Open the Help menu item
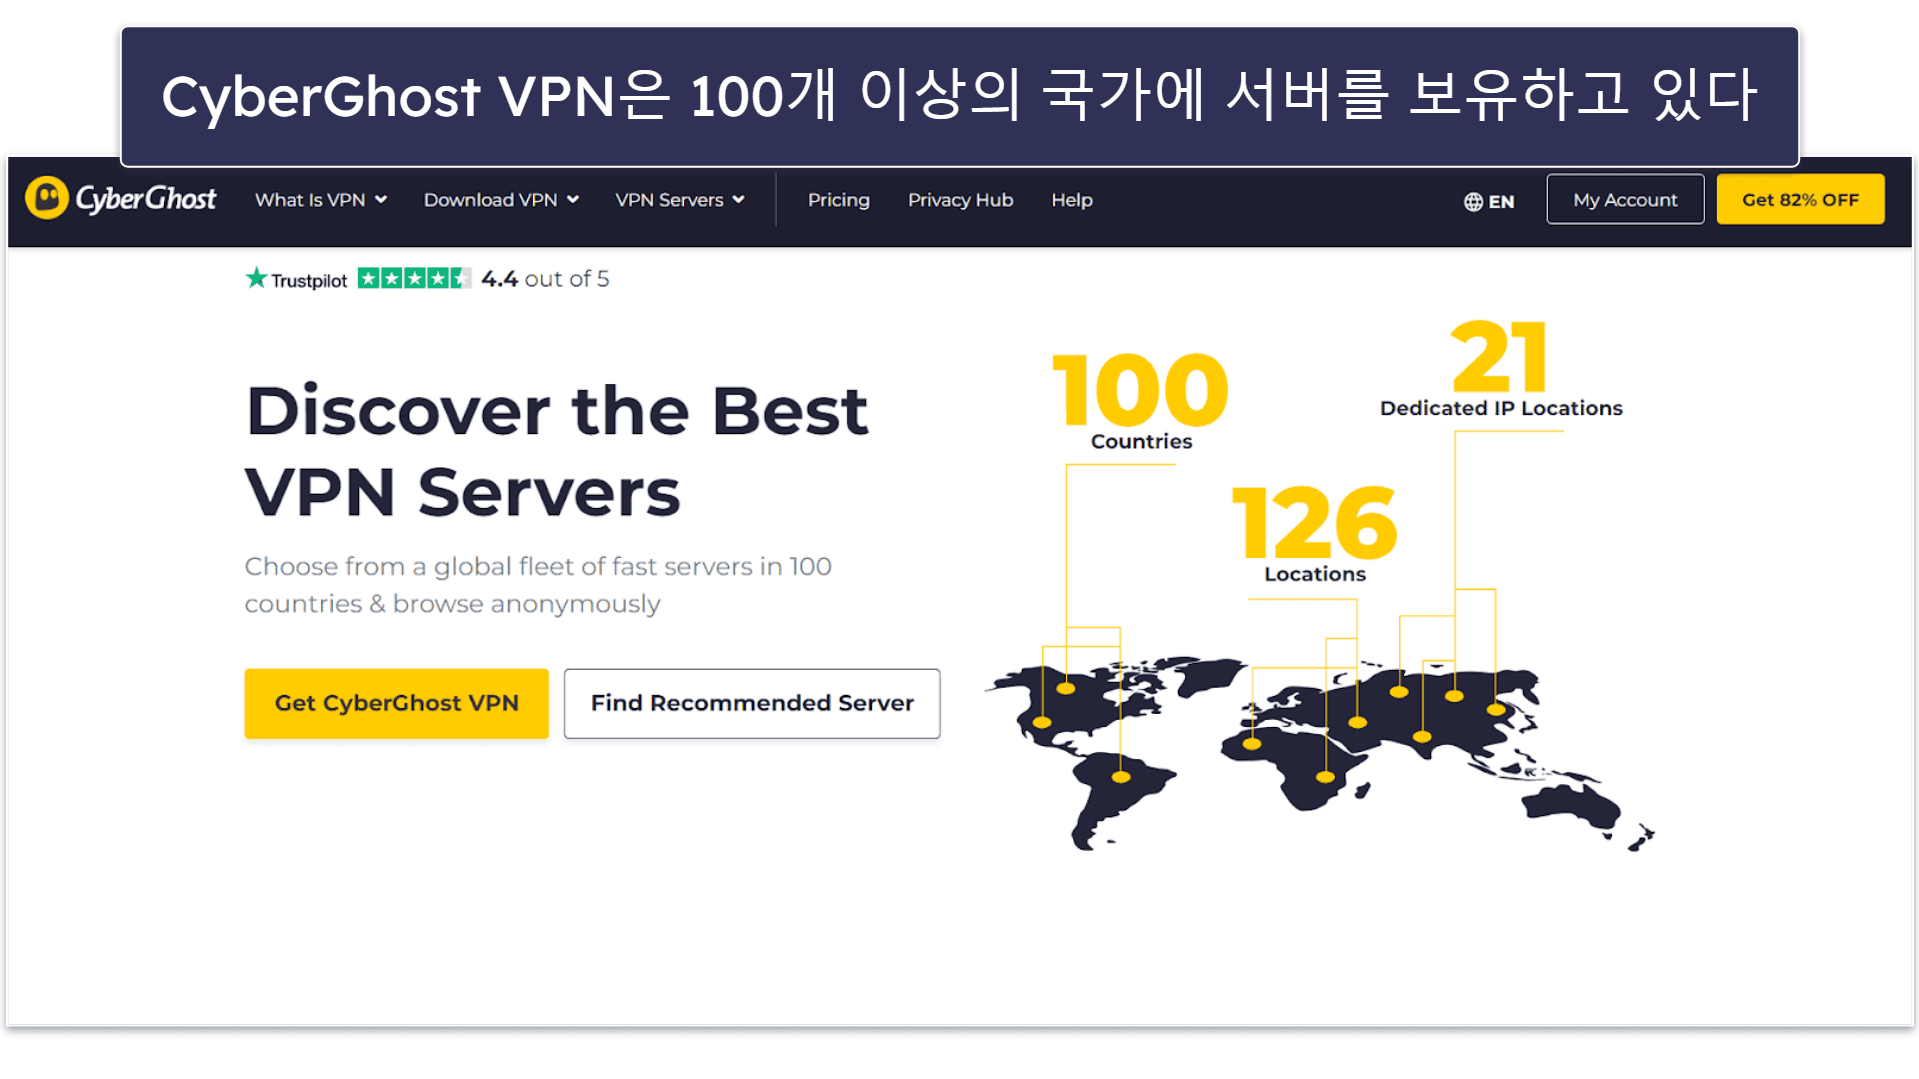 click(1071, 200)
